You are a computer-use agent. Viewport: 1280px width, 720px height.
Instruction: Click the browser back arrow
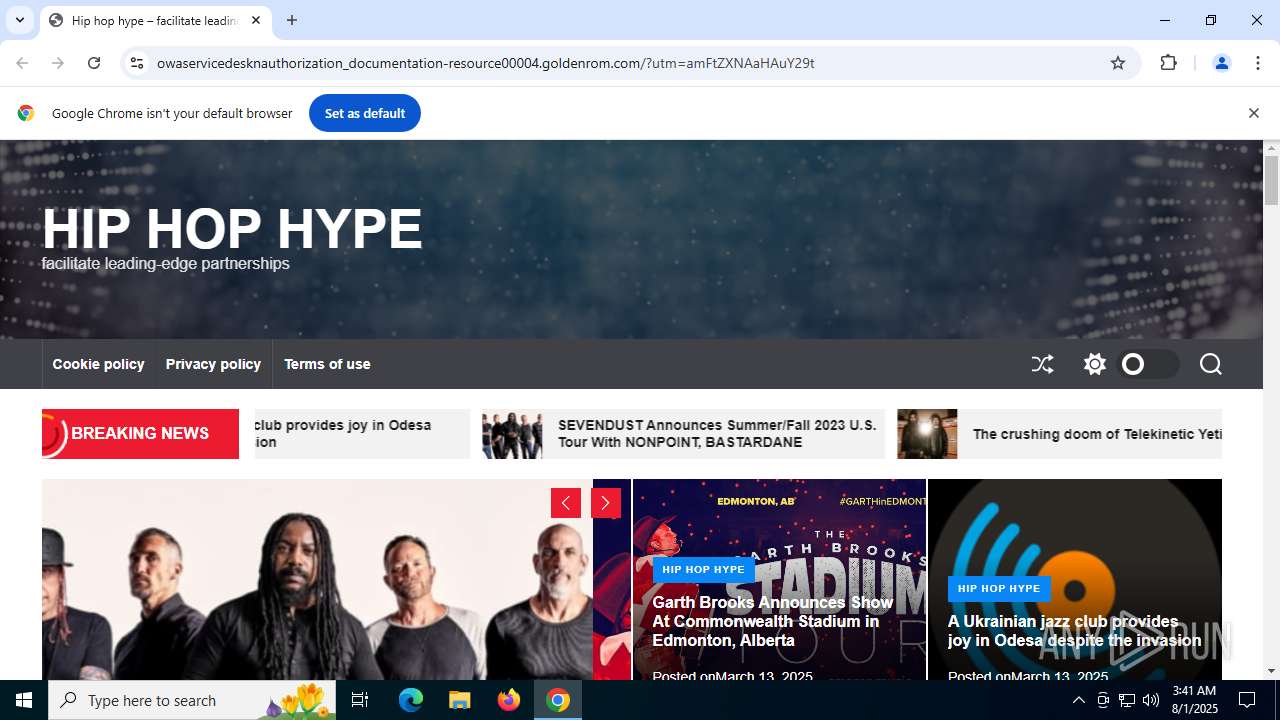(22, 63)
